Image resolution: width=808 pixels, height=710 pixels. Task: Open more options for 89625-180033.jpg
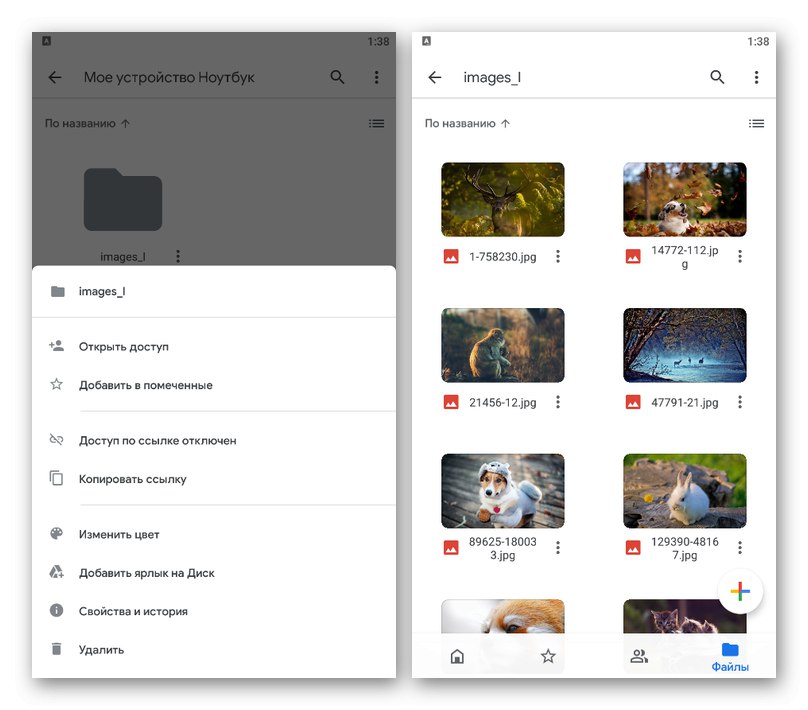pos(558,548)
